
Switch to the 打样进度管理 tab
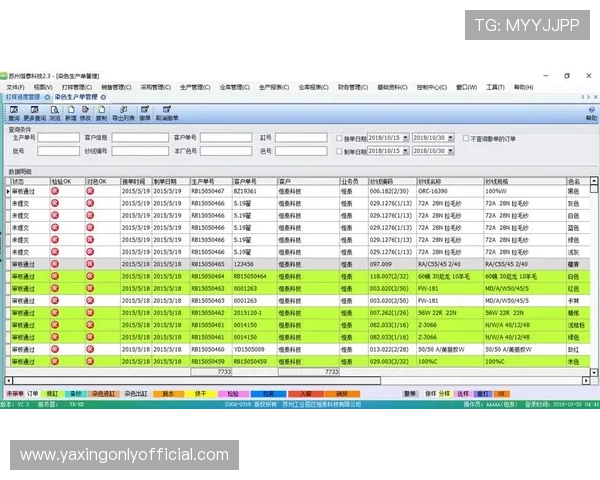[x=24, y=98]
